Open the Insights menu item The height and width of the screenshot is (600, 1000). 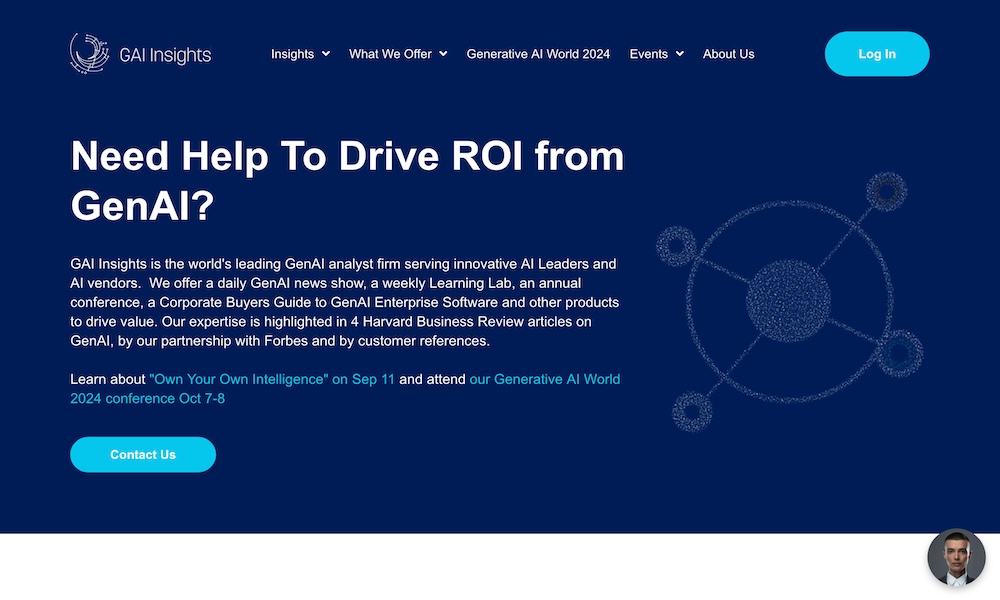292,54
